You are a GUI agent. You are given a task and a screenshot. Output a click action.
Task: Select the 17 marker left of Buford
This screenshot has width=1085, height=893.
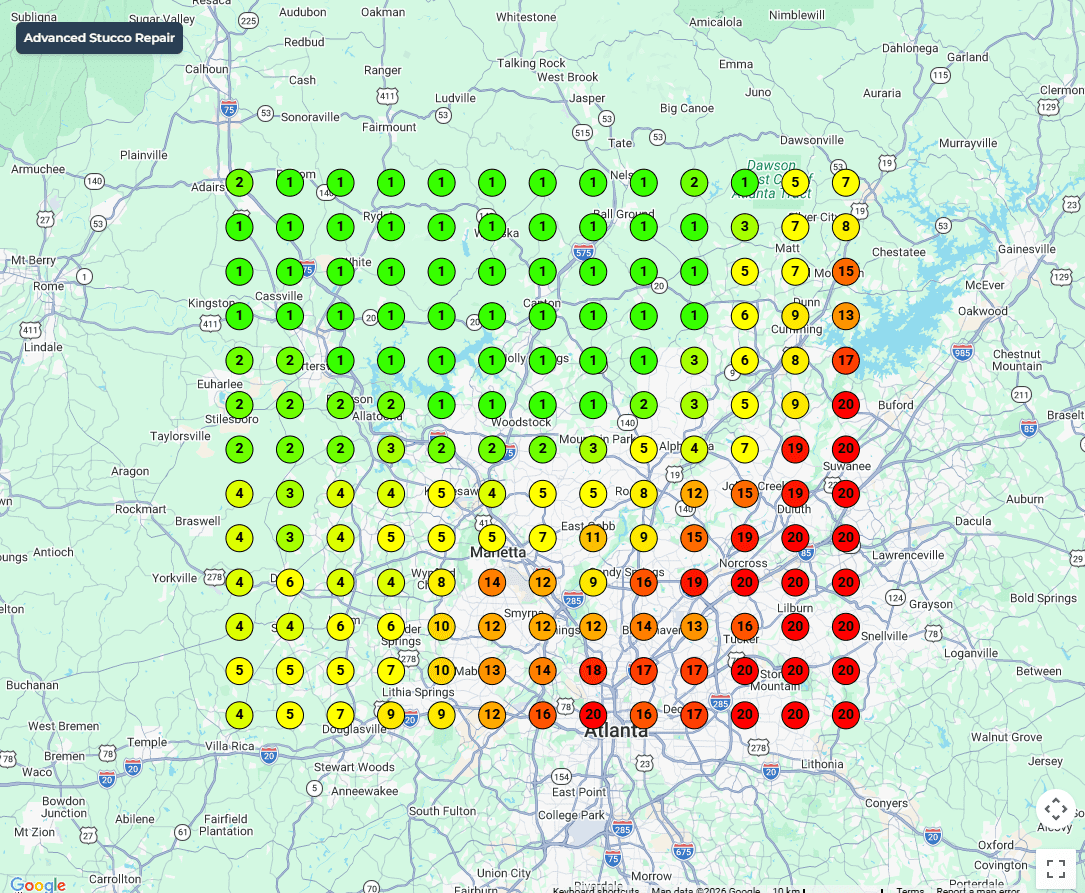pyautogui.click(x=846, y=360)
